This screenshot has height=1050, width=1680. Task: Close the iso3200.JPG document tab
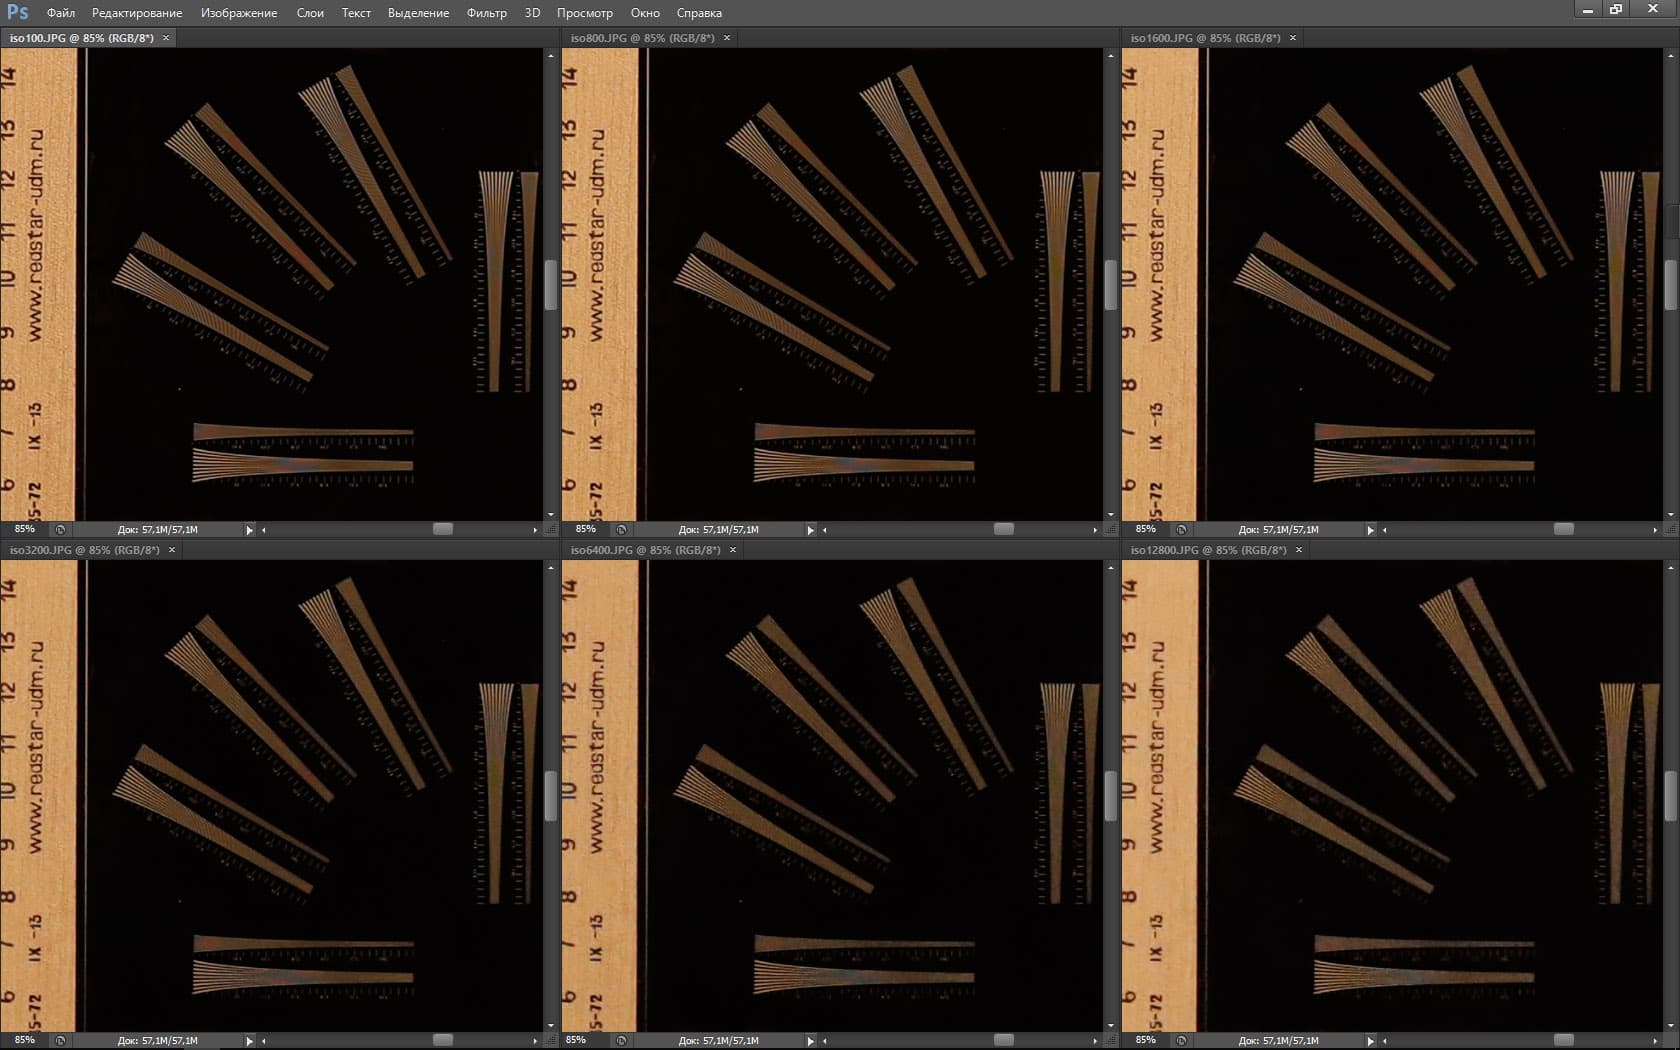click(172, 550)
